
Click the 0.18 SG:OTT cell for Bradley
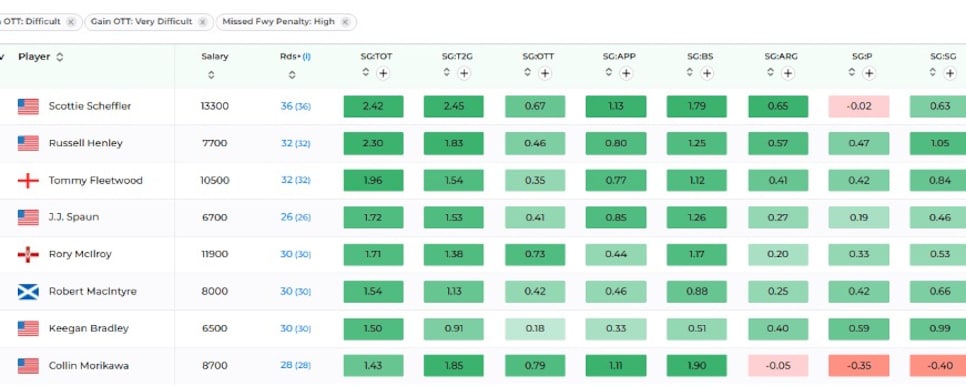535,328
